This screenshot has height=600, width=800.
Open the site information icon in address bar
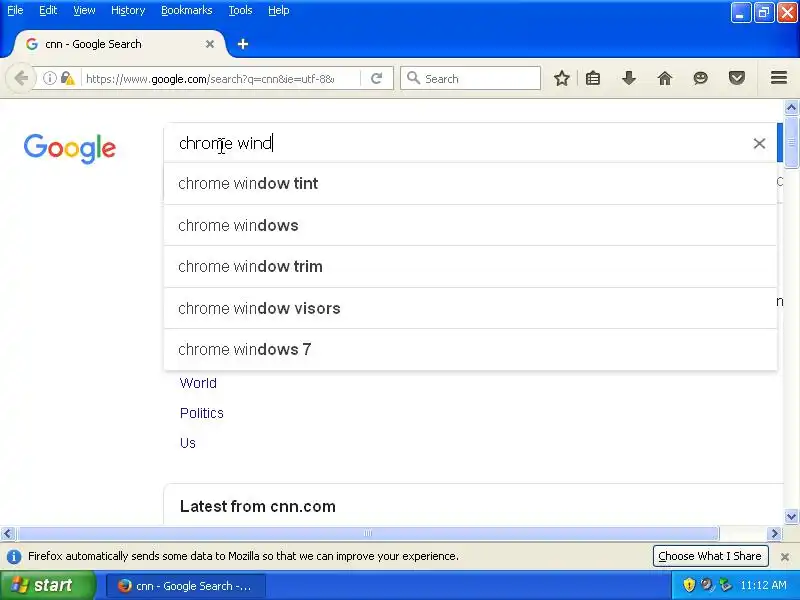tap(49, 79)
